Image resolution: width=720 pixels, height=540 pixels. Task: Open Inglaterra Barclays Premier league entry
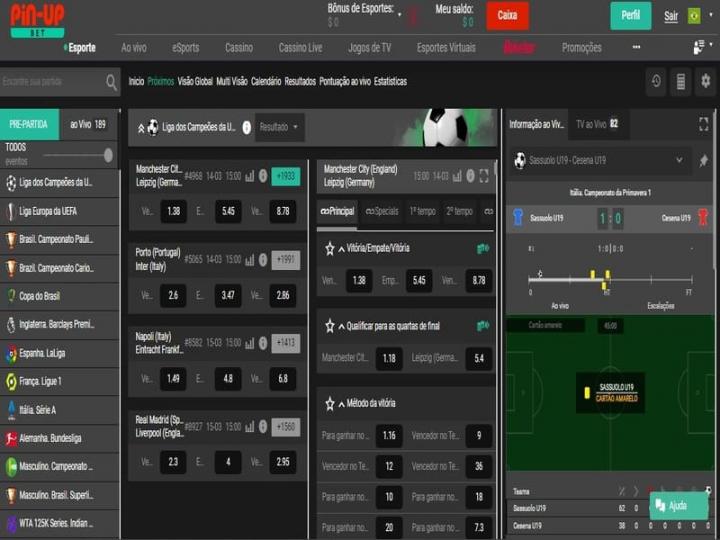tap(59, 325)
